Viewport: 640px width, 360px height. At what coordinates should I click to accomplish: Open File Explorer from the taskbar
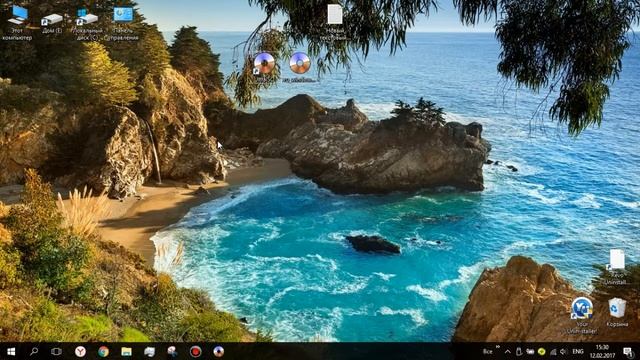[x=126, y=351]
